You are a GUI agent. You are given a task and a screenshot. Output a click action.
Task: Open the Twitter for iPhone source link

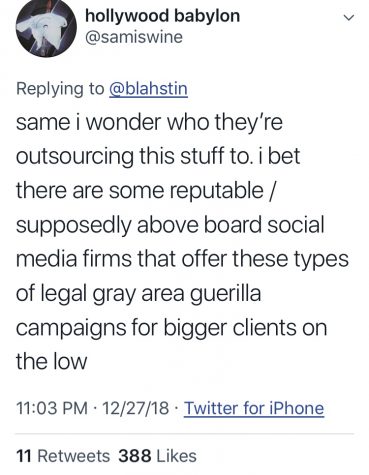(x=254, y=408)
